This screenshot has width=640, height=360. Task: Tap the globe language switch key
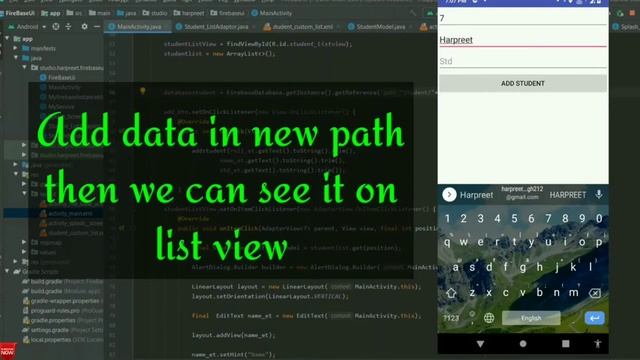pos(489,318)
